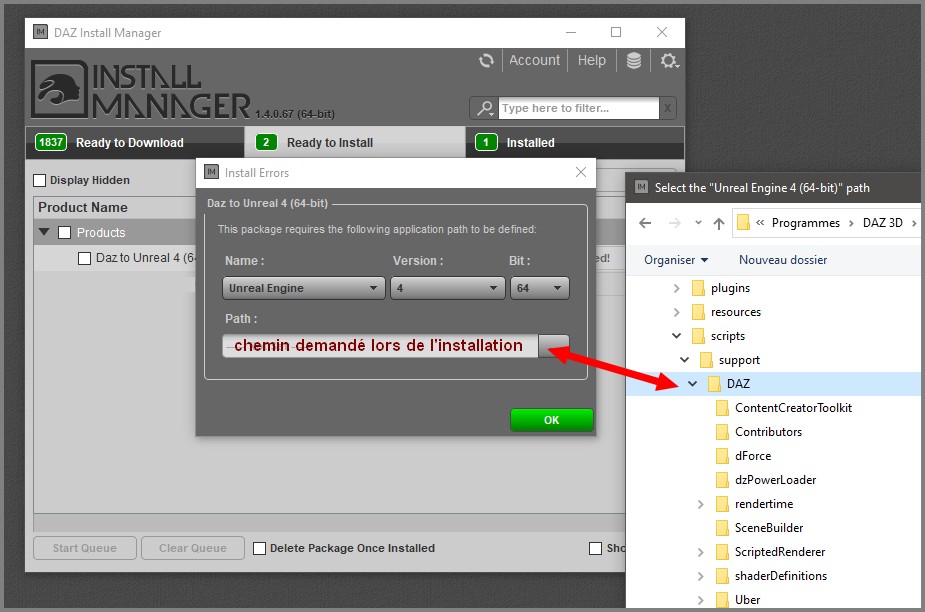Open the Account menu
925x612 pixels.
534,60
